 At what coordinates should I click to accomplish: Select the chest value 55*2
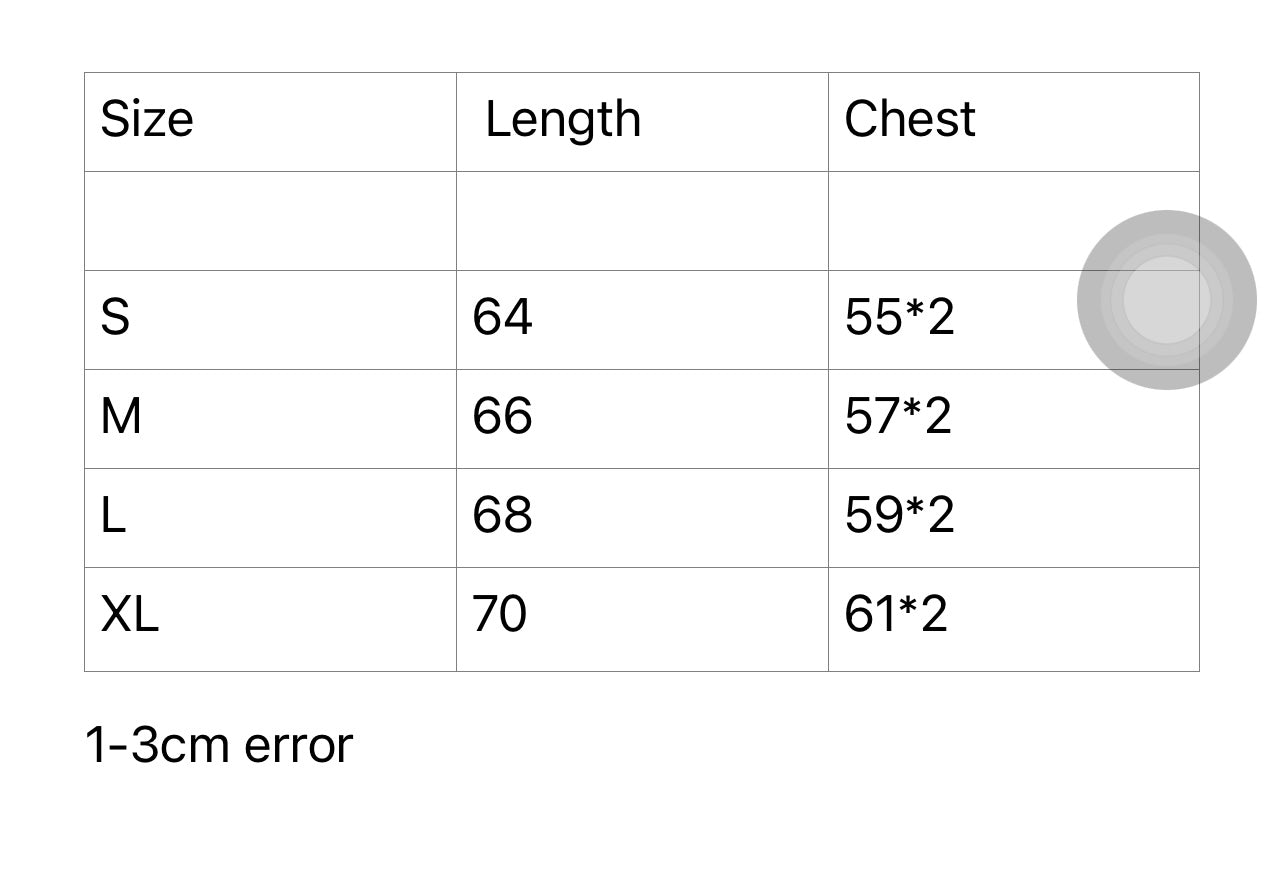point(899,318)
